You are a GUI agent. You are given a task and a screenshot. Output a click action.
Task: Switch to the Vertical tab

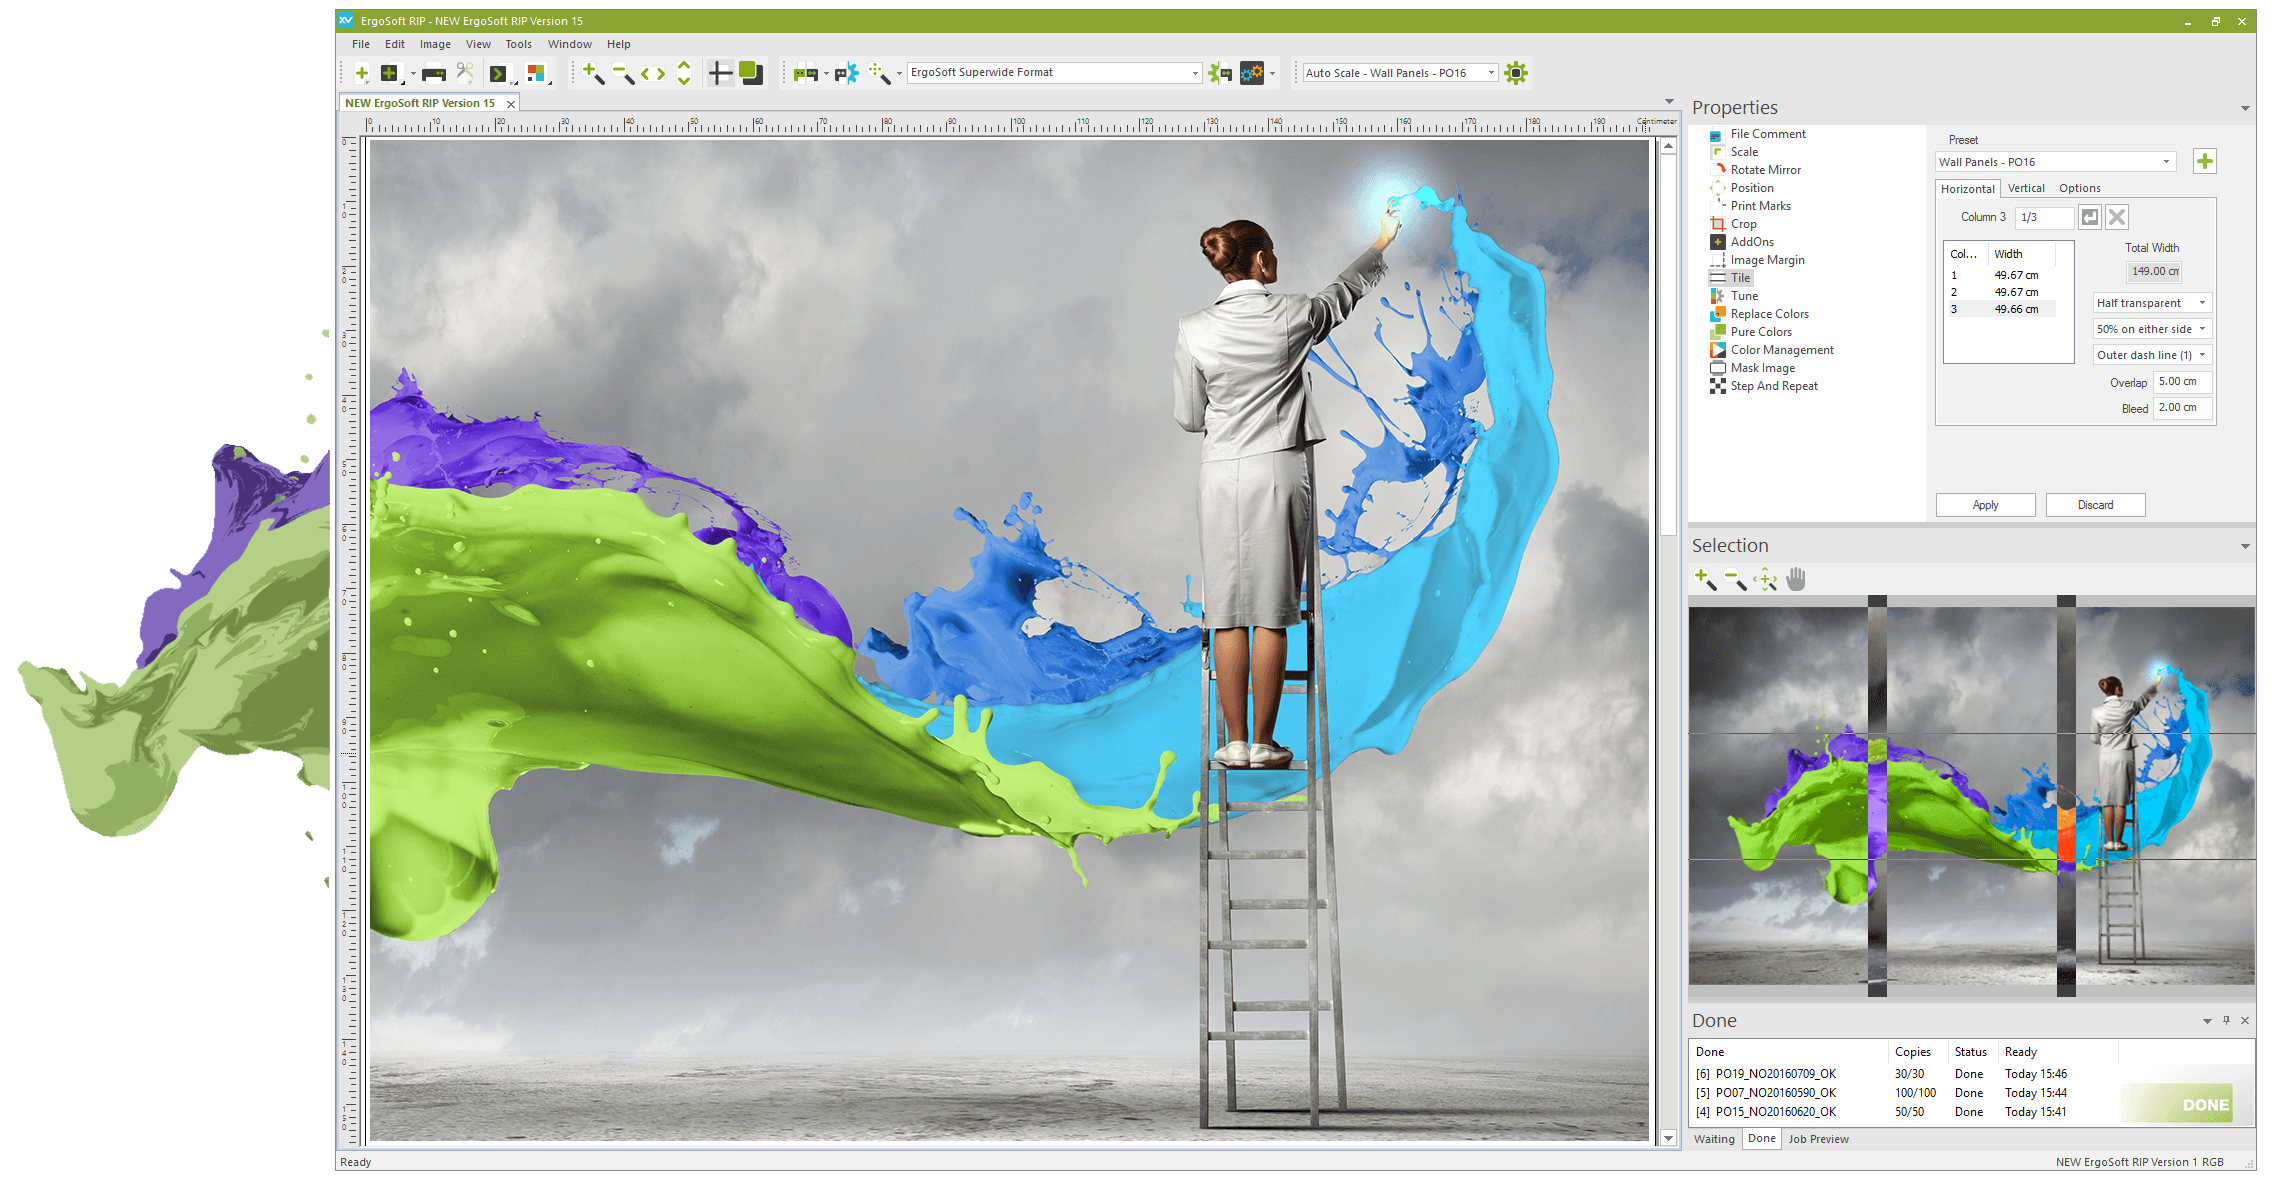click(2026, 188)
